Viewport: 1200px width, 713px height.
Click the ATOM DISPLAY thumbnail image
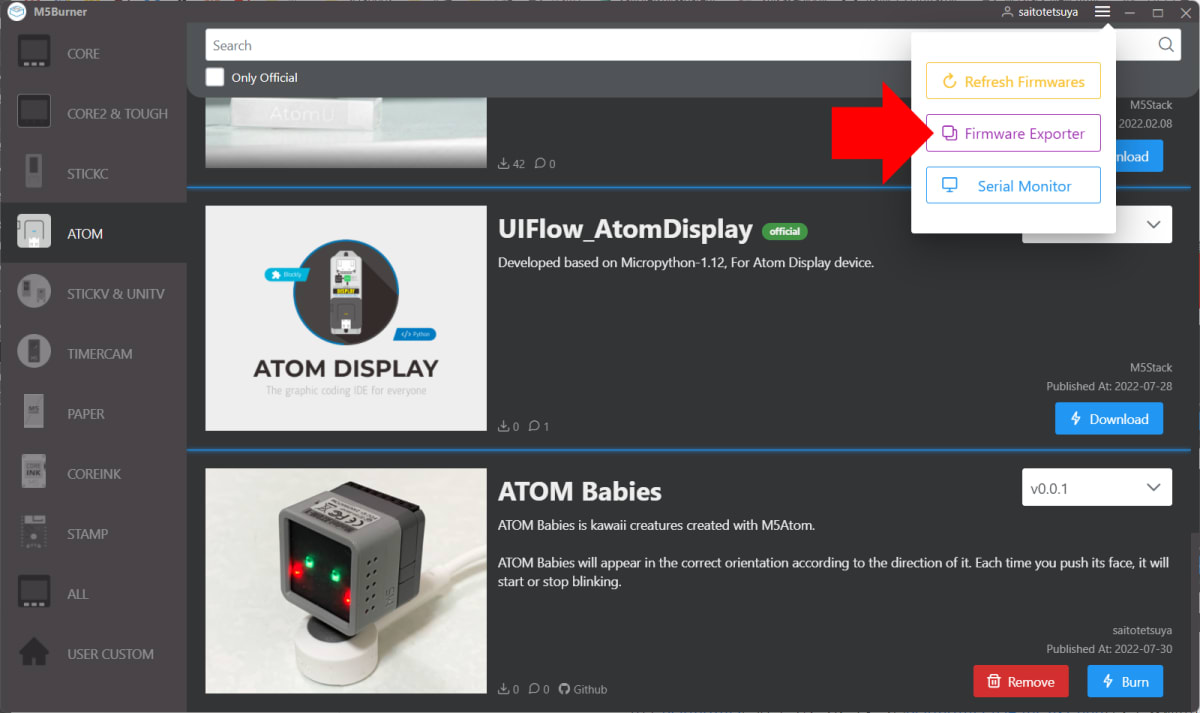pos(346,318)
